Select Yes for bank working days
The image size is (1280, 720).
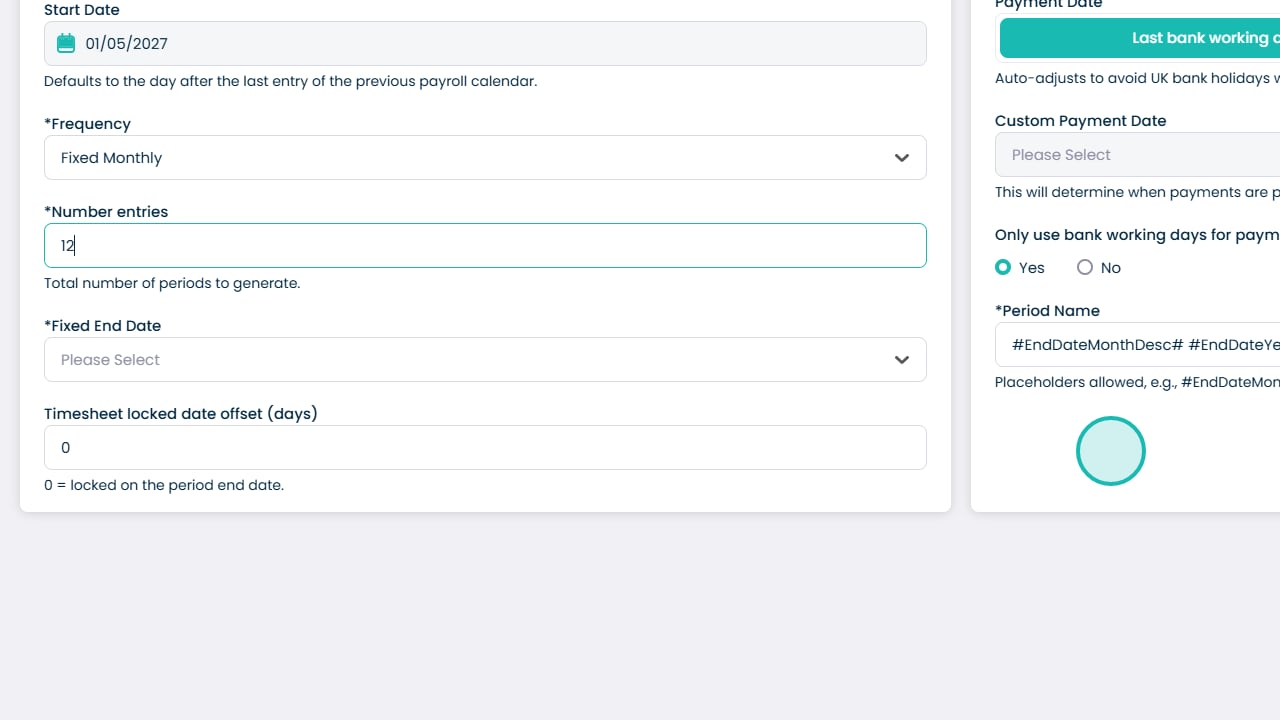click(x=1003, y=267)
